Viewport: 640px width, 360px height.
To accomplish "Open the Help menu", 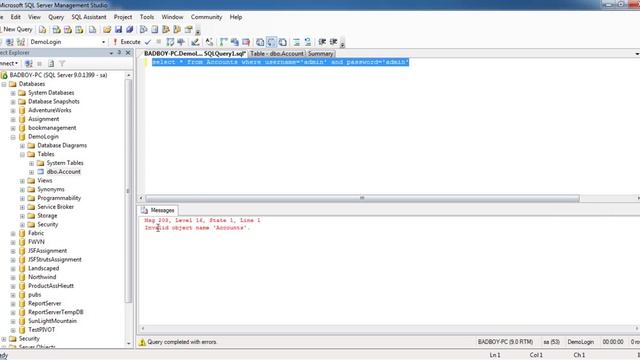I will click(x=236, y=17).
